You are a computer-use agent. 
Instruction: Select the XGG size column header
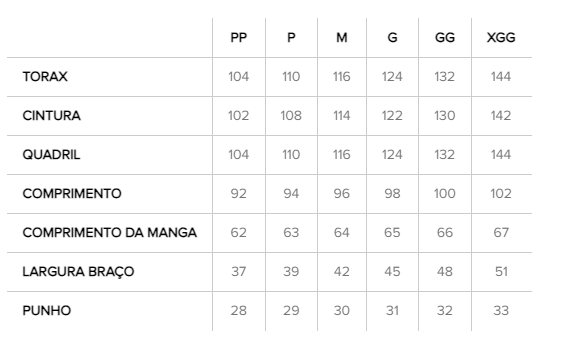[501, 38]
